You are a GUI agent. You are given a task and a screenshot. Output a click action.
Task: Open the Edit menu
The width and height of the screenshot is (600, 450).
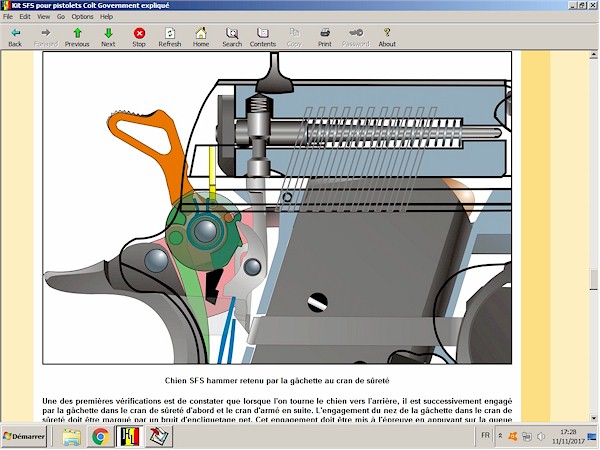coord(25,16)
